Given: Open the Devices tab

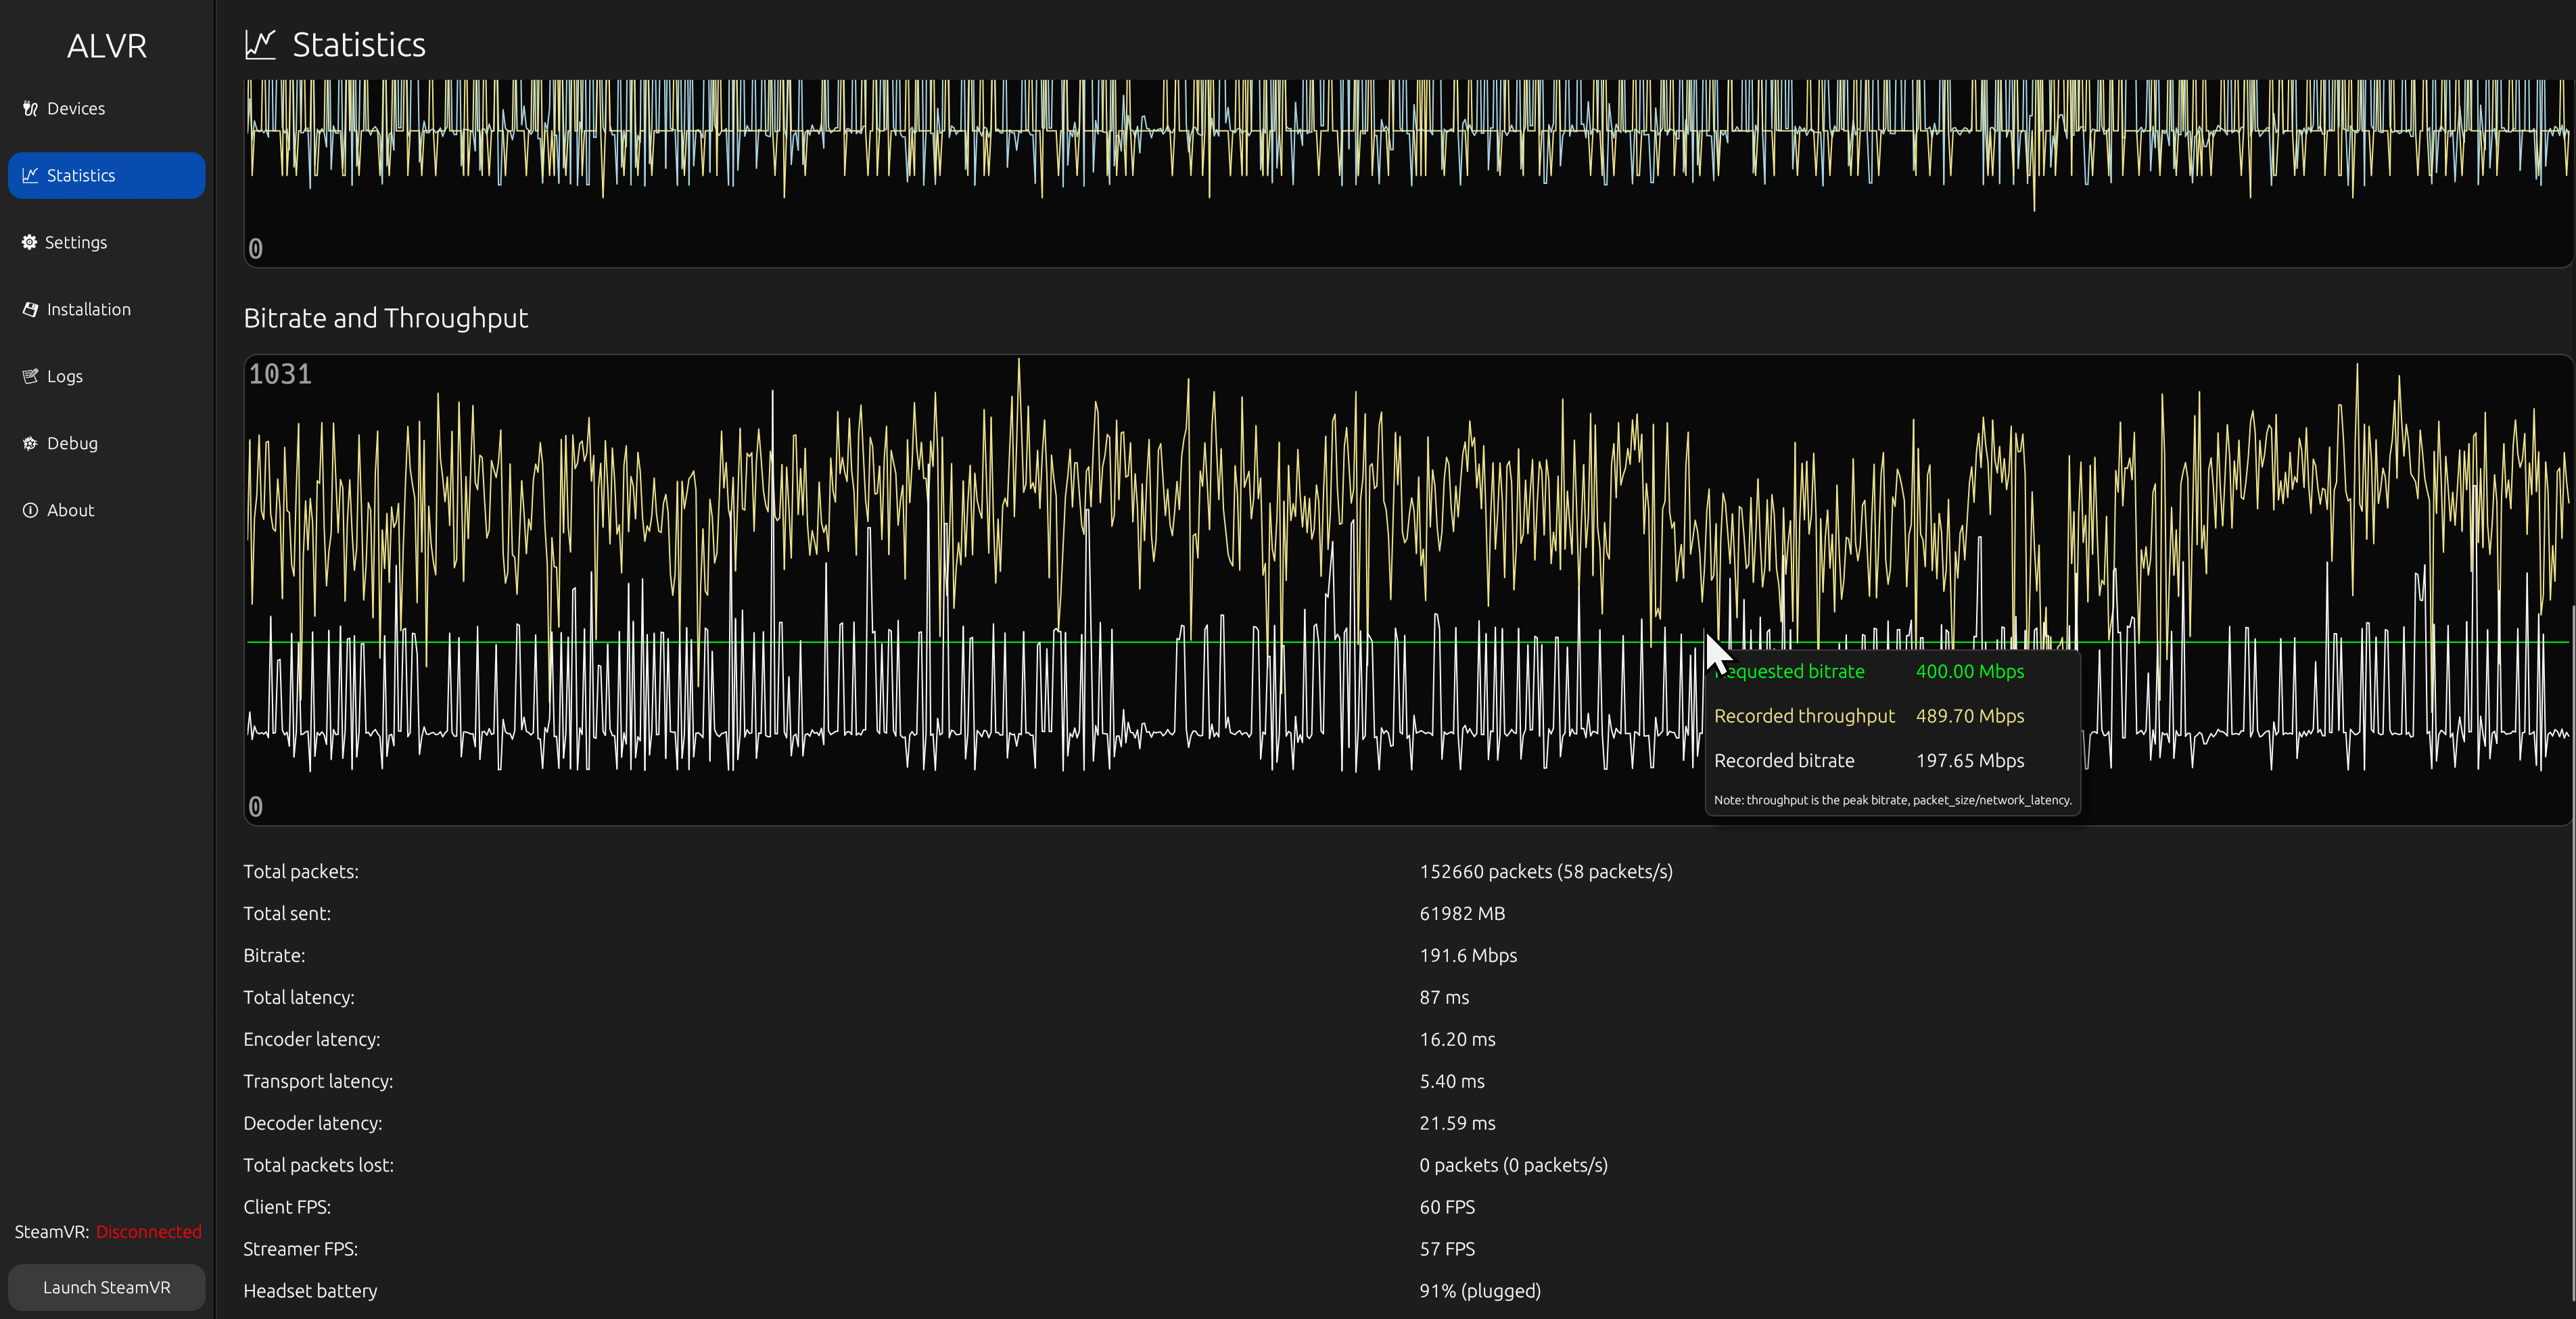Looking at the screenshot, I should (76, 109).
